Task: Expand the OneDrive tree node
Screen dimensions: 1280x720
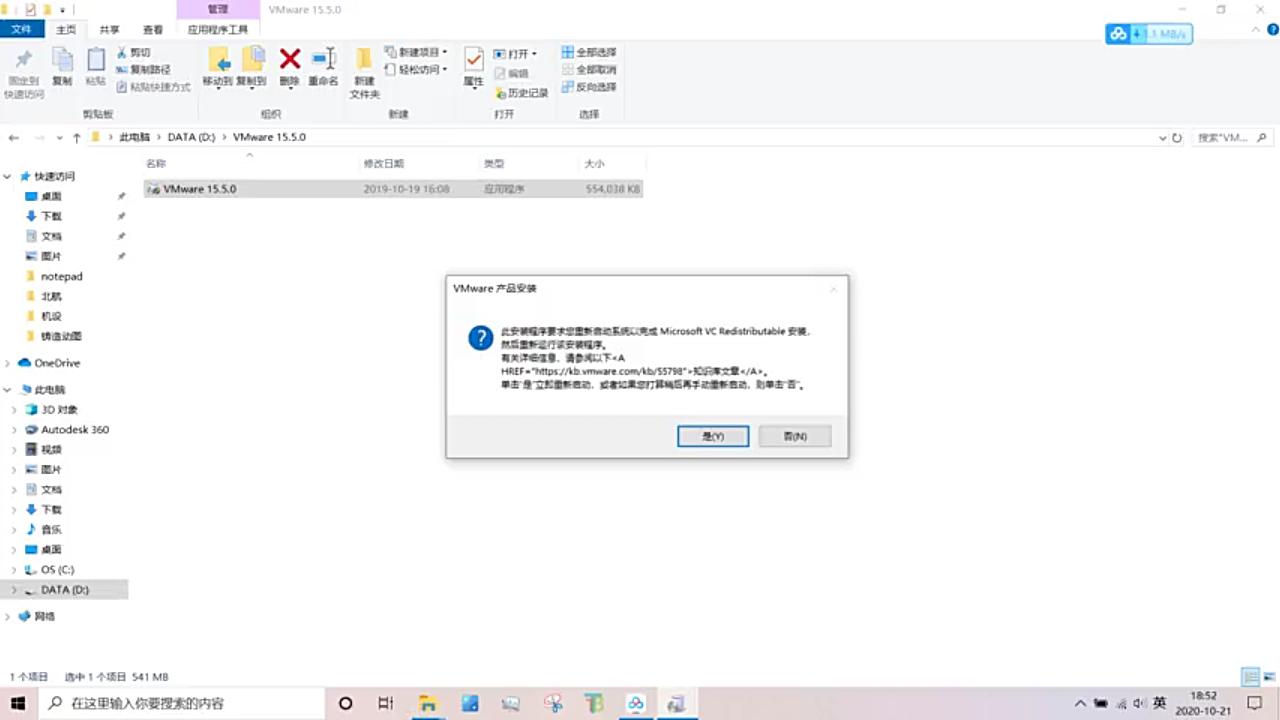Action: (8, 363)
